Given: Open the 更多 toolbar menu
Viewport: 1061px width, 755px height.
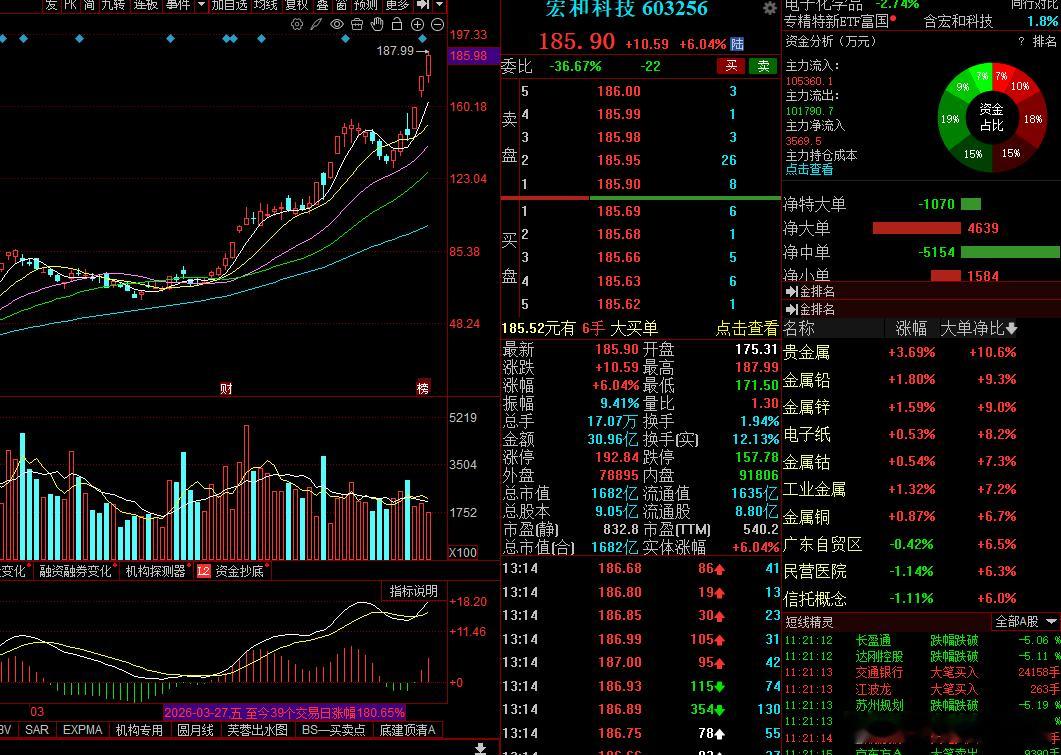Looking at the screenshot, I should pos(397,5).
